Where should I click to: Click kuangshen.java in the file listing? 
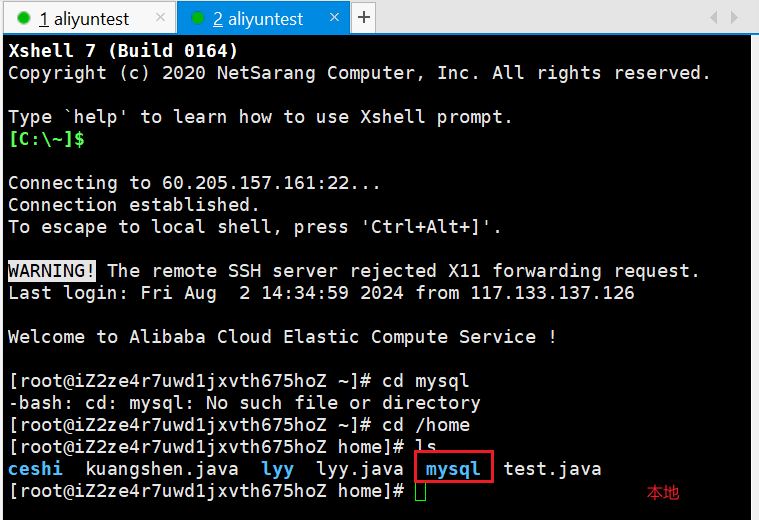(x=162, y=469)
